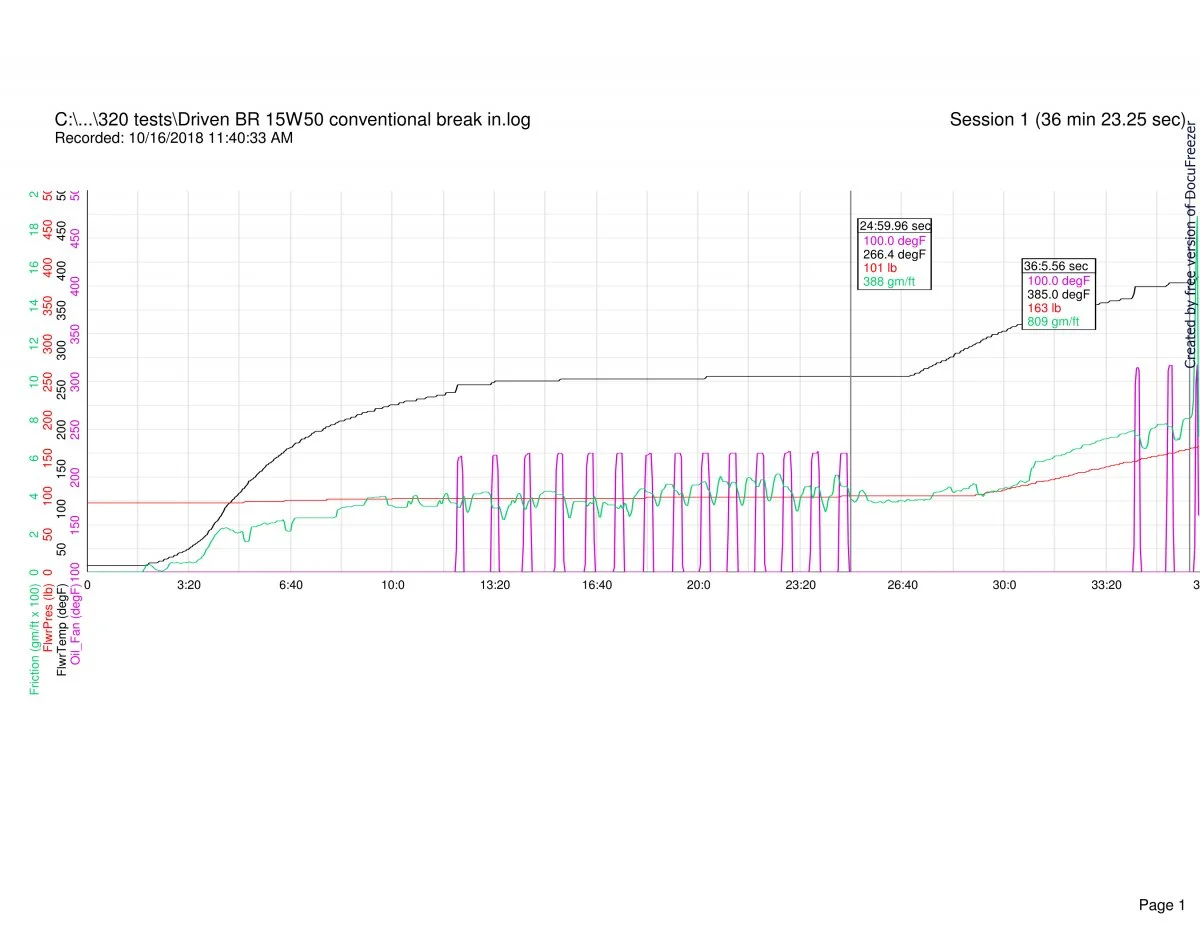Click the log file path title
Image resolution: width=1200 pixels, height=927 pixels.
coord(292,120)
